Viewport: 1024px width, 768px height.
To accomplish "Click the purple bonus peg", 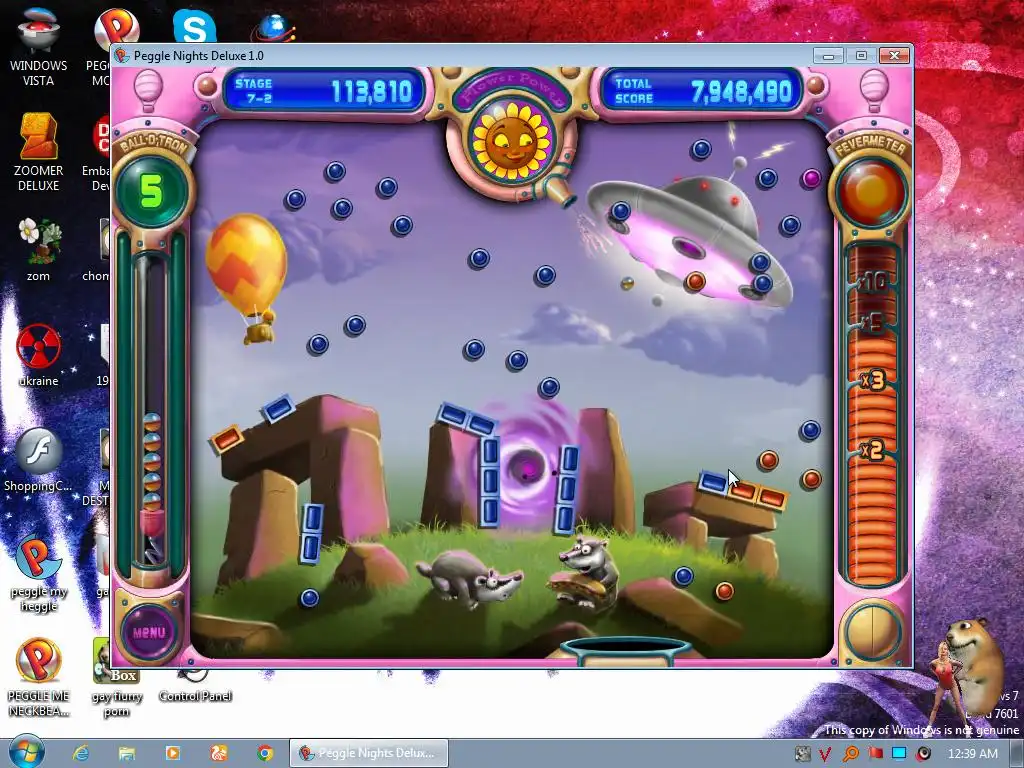I will point(811,178).
